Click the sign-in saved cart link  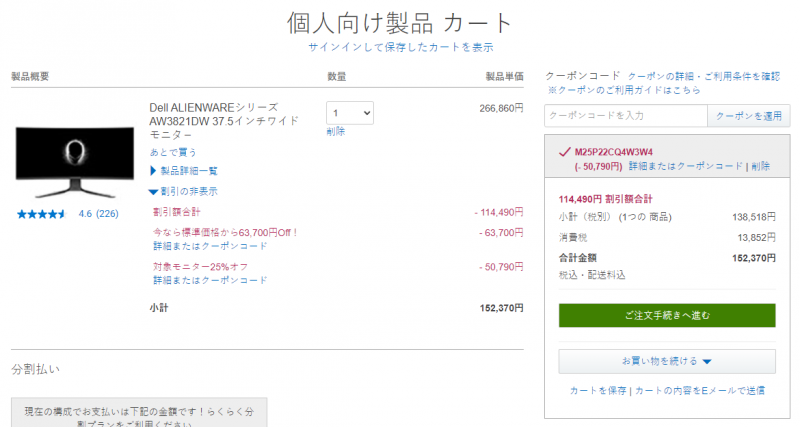pyautogui.click(x=401, y=47)
